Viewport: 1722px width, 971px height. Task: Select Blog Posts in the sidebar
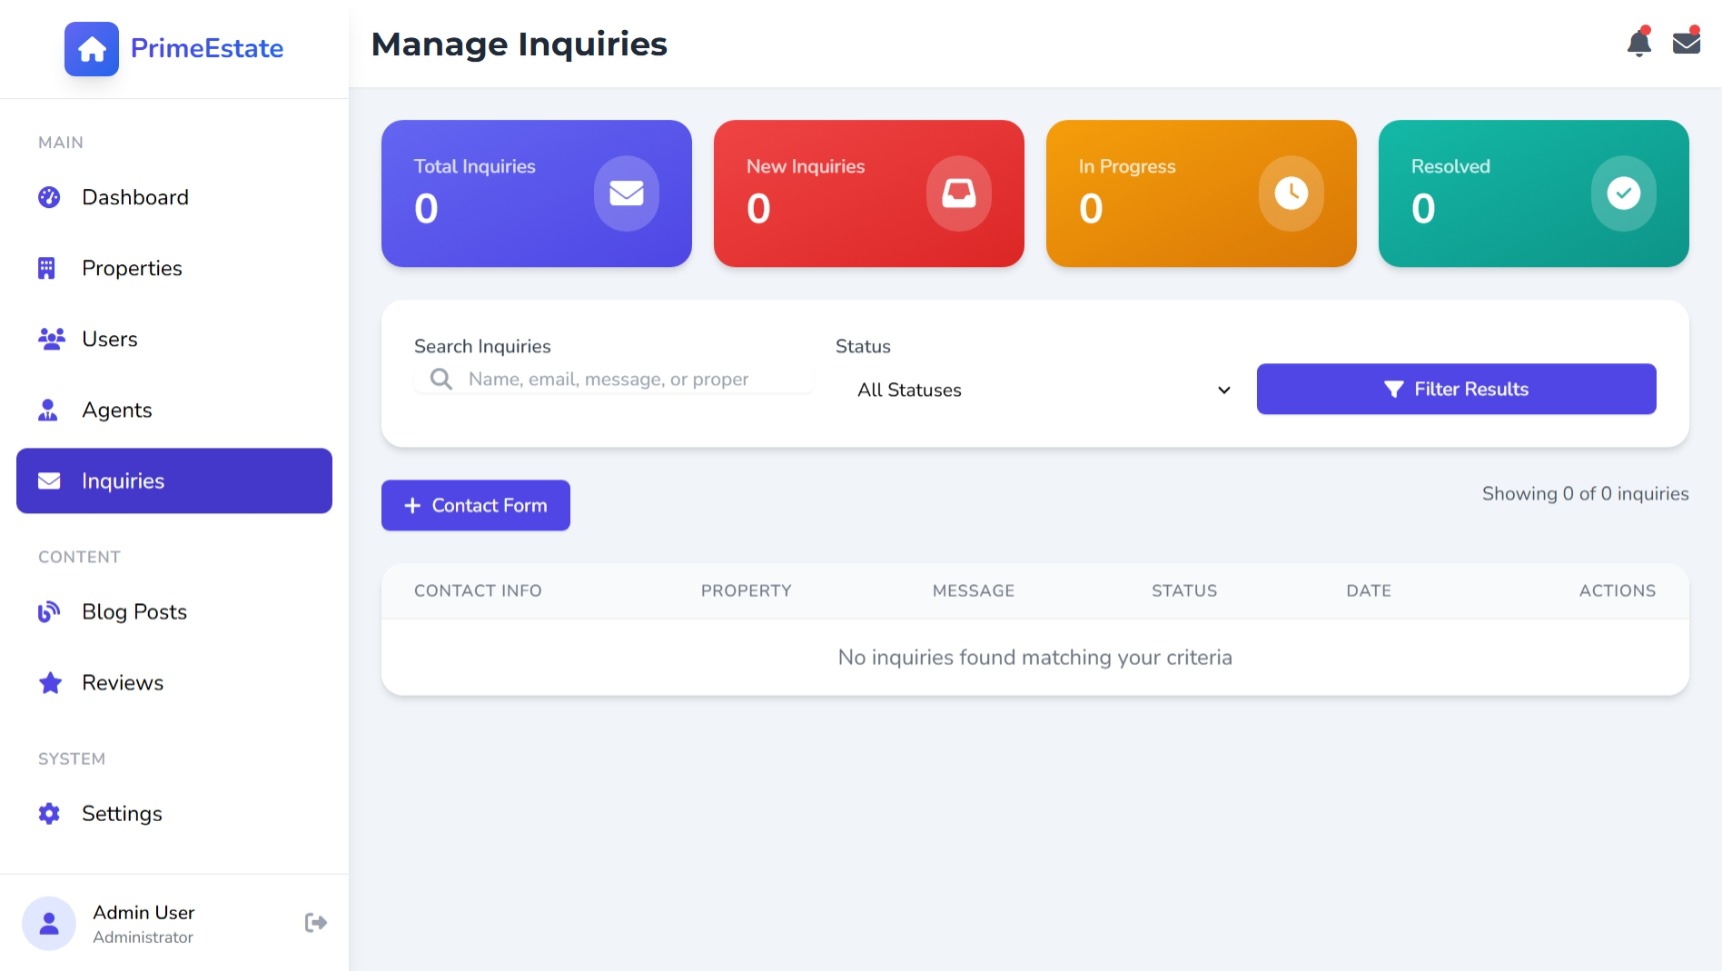click(134, 612)
